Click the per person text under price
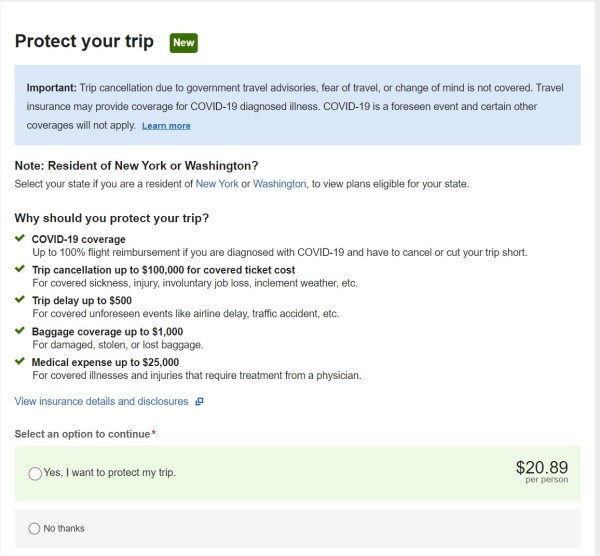The image size is (600, 556). tap(546, 480)
